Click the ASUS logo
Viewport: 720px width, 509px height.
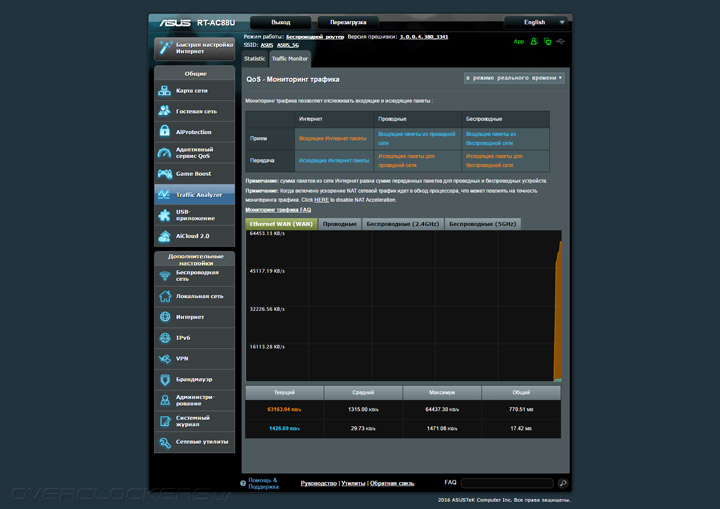point(175,23)
